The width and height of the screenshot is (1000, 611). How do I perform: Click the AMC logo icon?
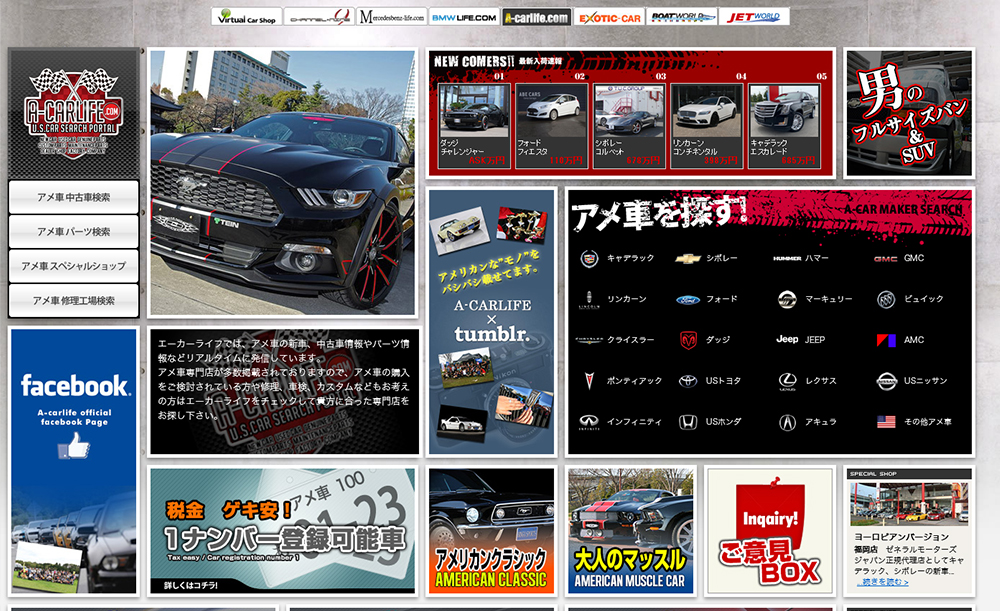point(886,340)
